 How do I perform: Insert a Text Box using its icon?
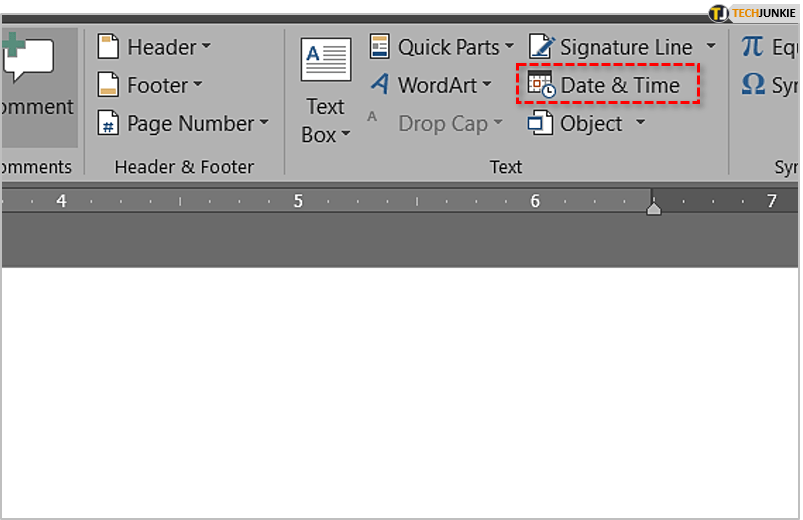click(x=325, y=62)
